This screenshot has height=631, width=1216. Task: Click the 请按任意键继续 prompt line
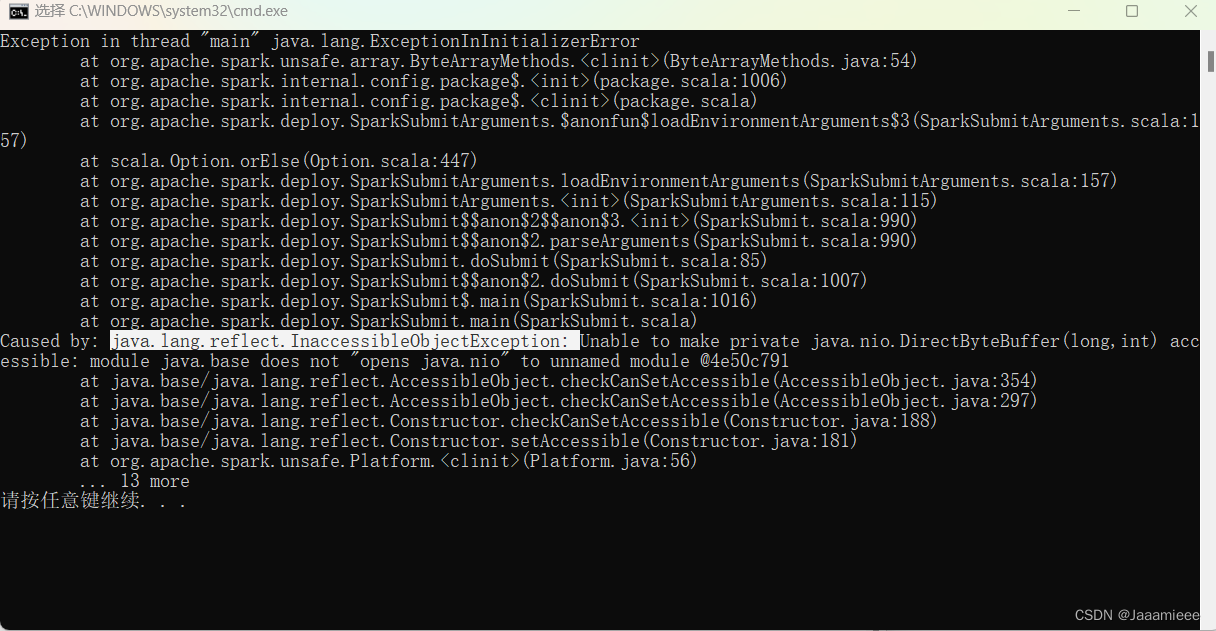[x=90, y=500]
